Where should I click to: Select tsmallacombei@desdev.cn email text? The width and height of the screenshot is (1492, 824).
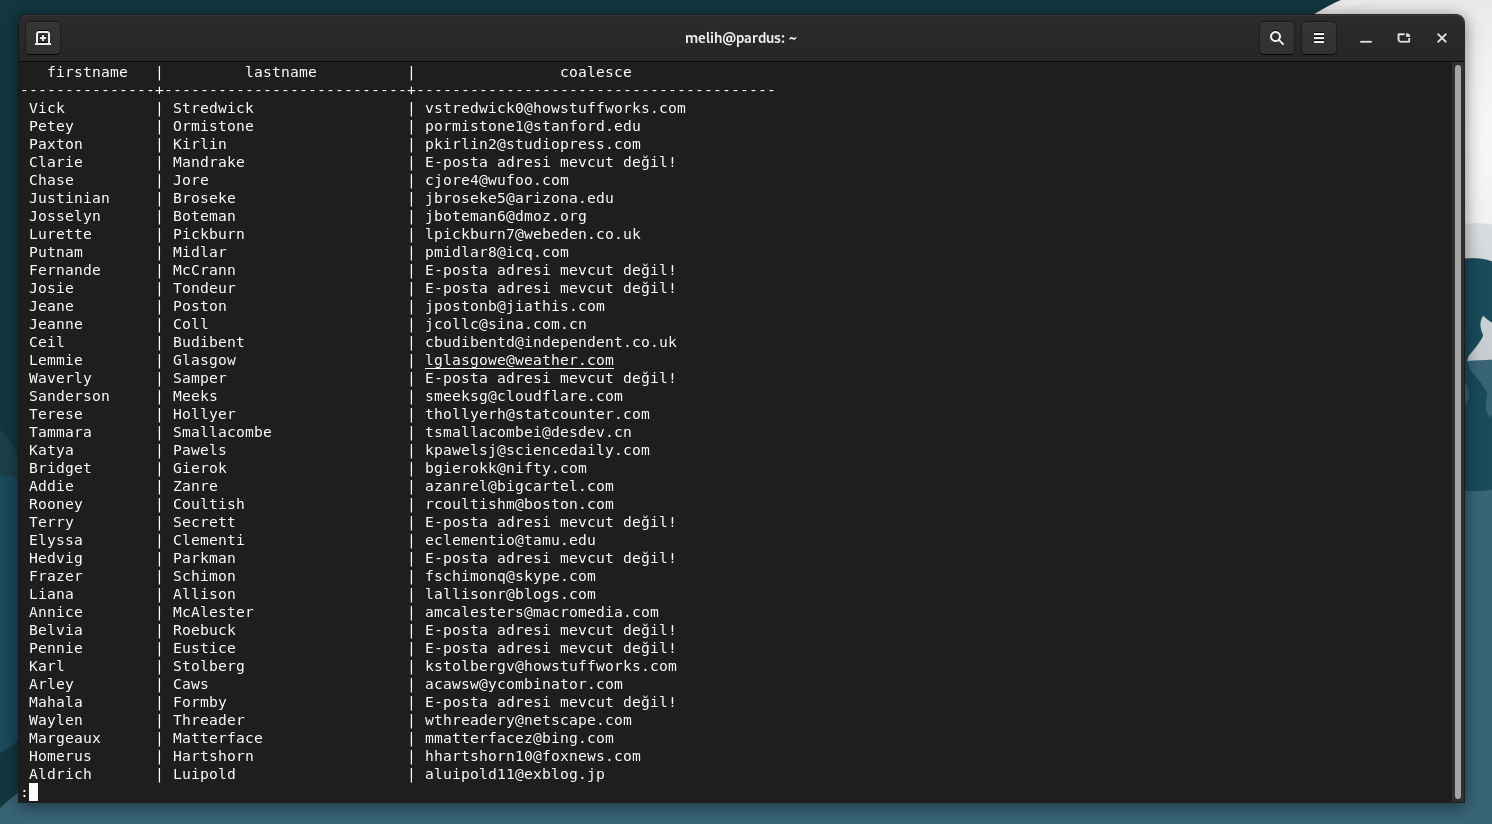[528, 432]
